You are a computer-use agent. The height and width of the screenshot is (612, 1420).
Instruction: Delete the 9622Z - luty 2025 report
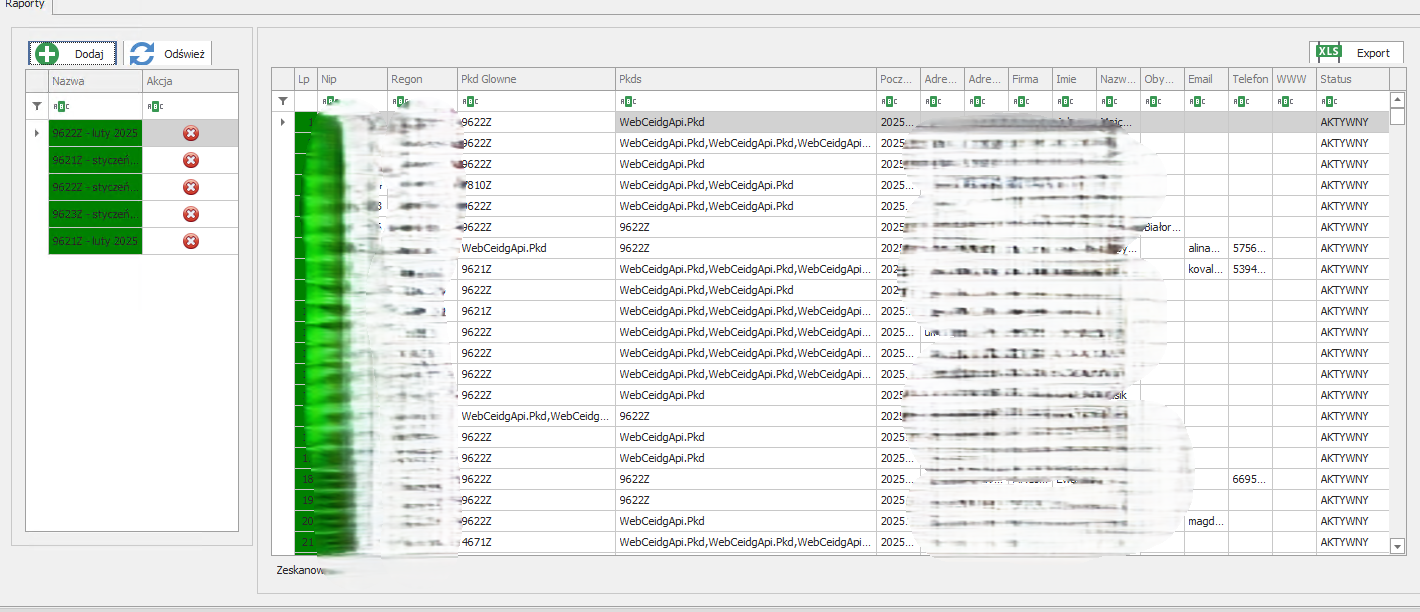point(191,133)
